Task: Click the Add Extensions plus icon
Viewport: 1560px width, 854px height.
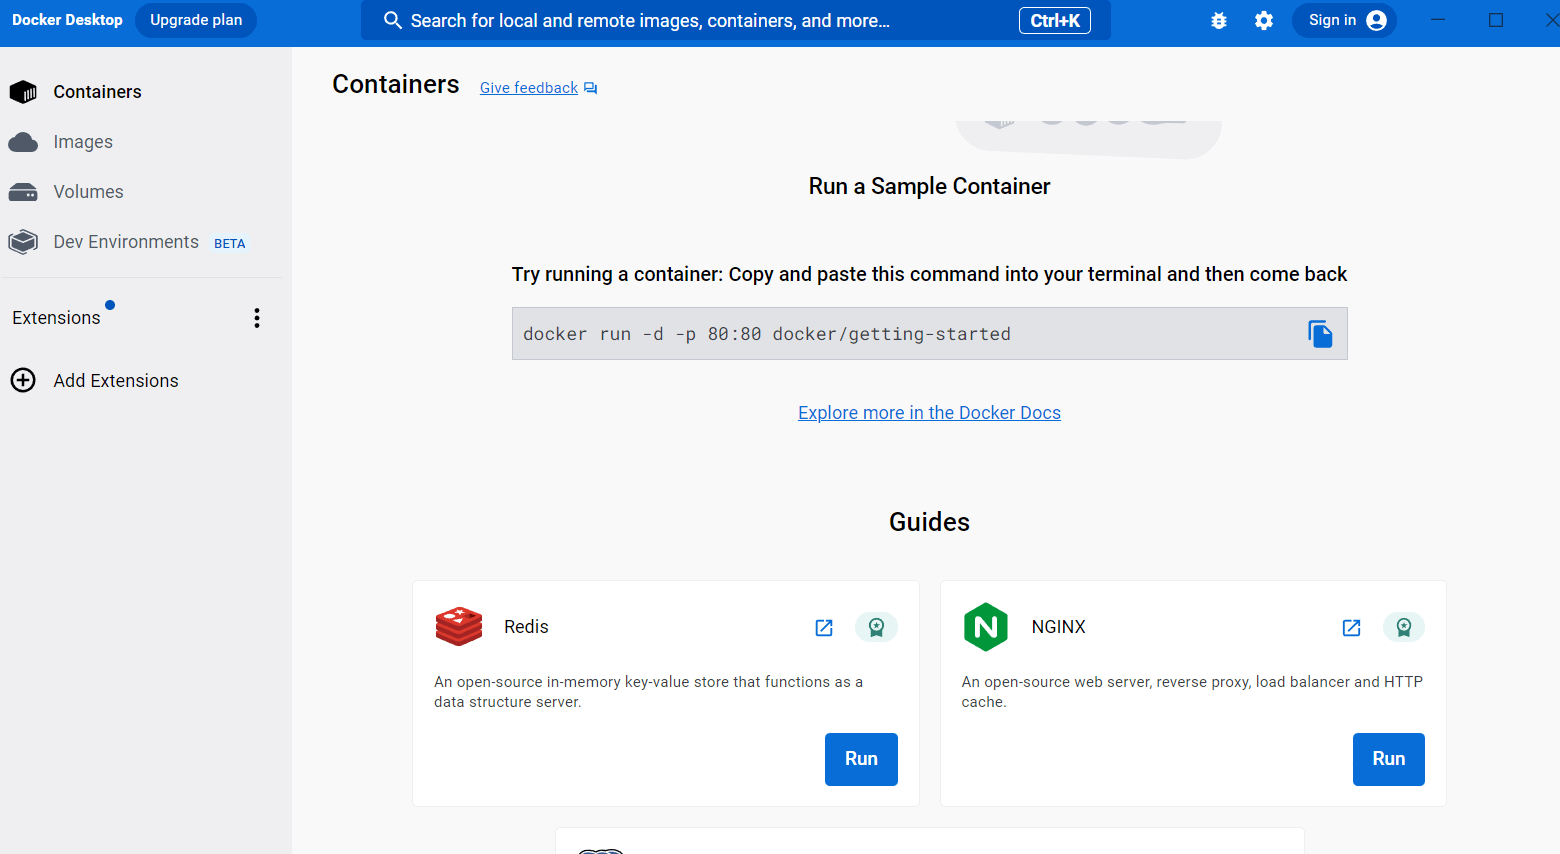Action: (23, 380)
